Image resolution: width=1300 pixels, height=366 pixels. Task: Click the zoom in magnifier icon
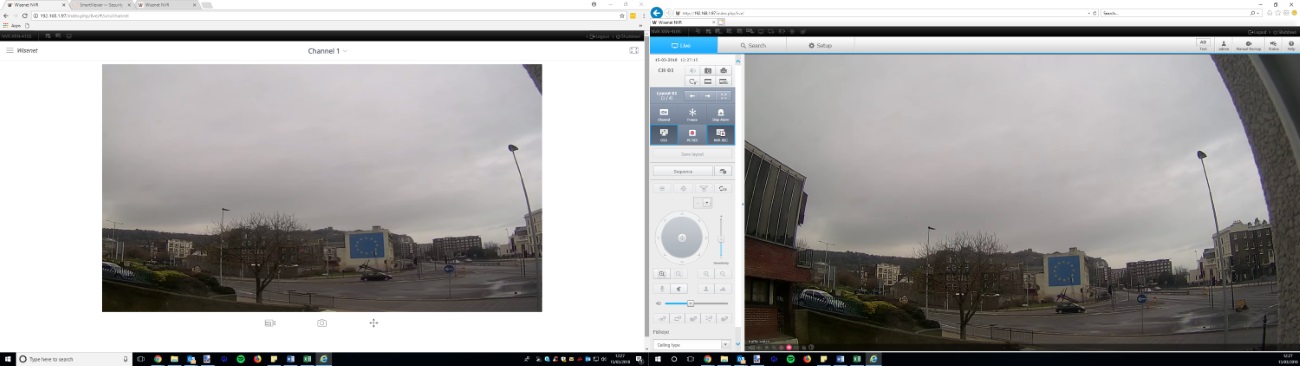tap(662, 273)
